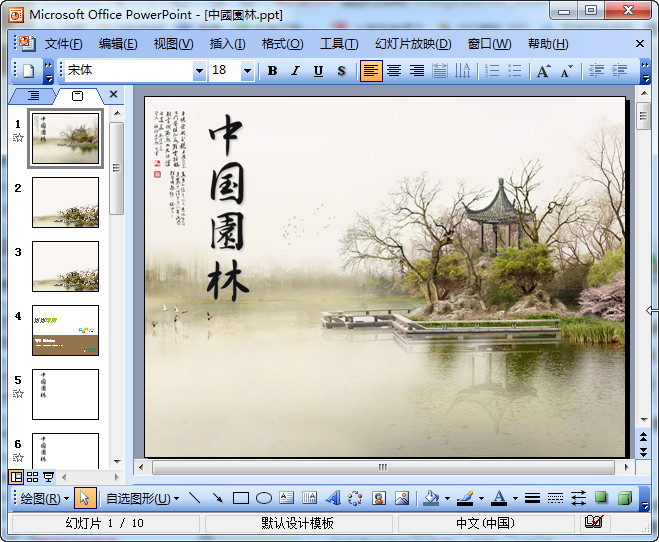This screenshot has height=542, width=659.
Task: Select the Line drawing tool
Action: pos(194,498)
